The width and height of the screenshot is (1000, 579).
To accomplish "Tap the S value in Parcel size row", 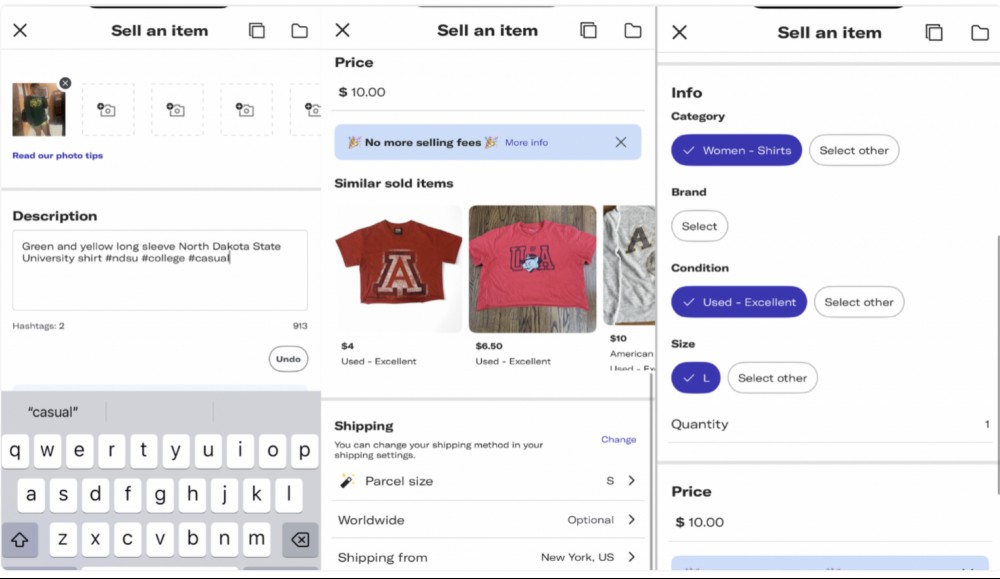I will 610,481.
